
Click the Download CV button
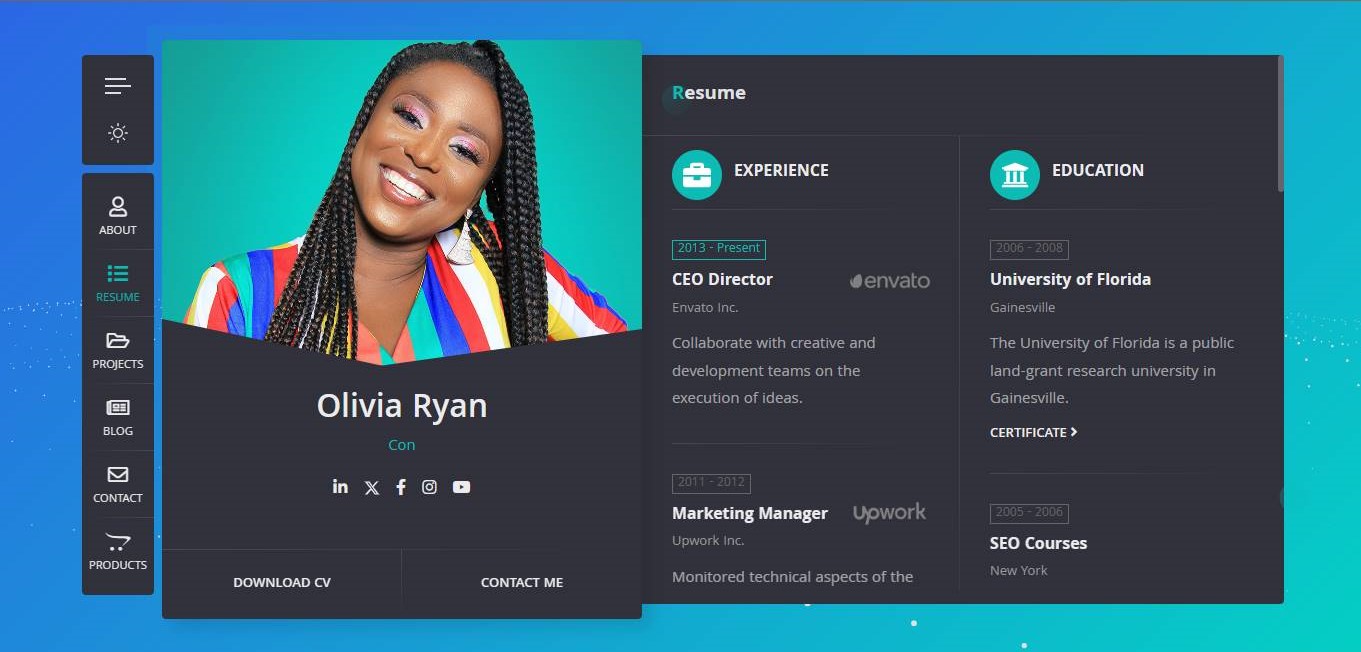click(282, 582)
